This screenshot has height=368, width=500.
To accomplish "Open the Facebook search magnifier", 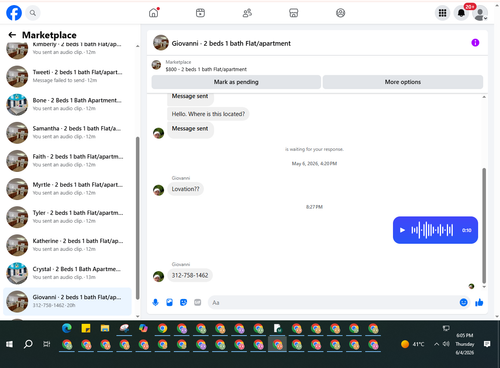I will 33,13.
